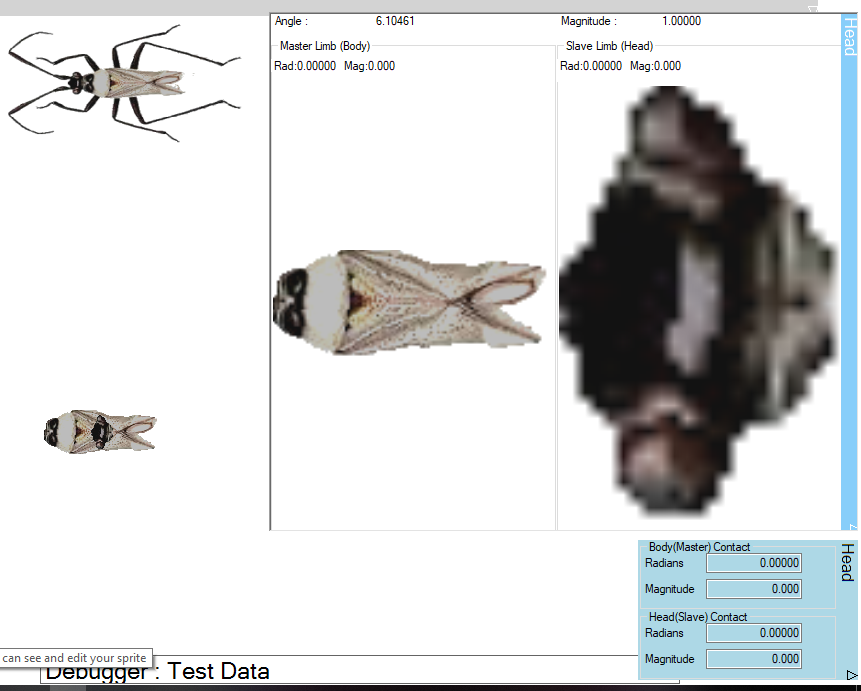Screen dimensions: 861x691
Task: Click the Angle label
Action: tap(292, 21)
